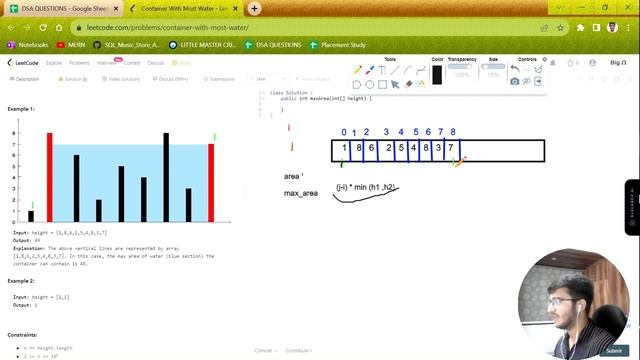Open Chrome side panel icon
Image resolution: width=640 pixels, height=360 pixels.
(x=596, y=28)
